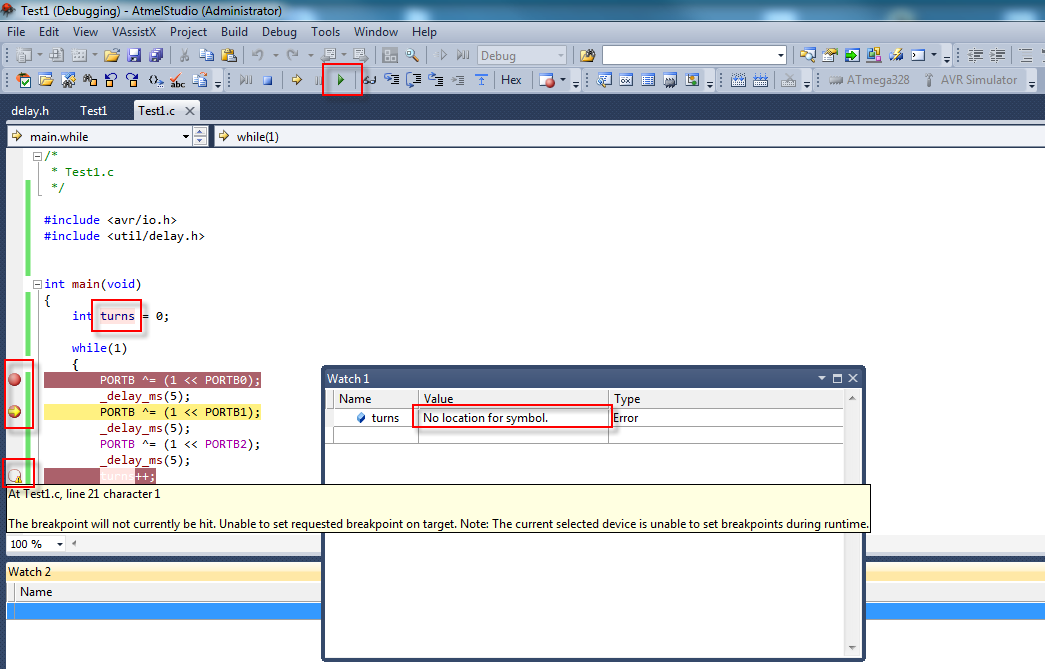Screen dimensions: 1045x669
Task: Click the Command Window icon
Action: 918,55
